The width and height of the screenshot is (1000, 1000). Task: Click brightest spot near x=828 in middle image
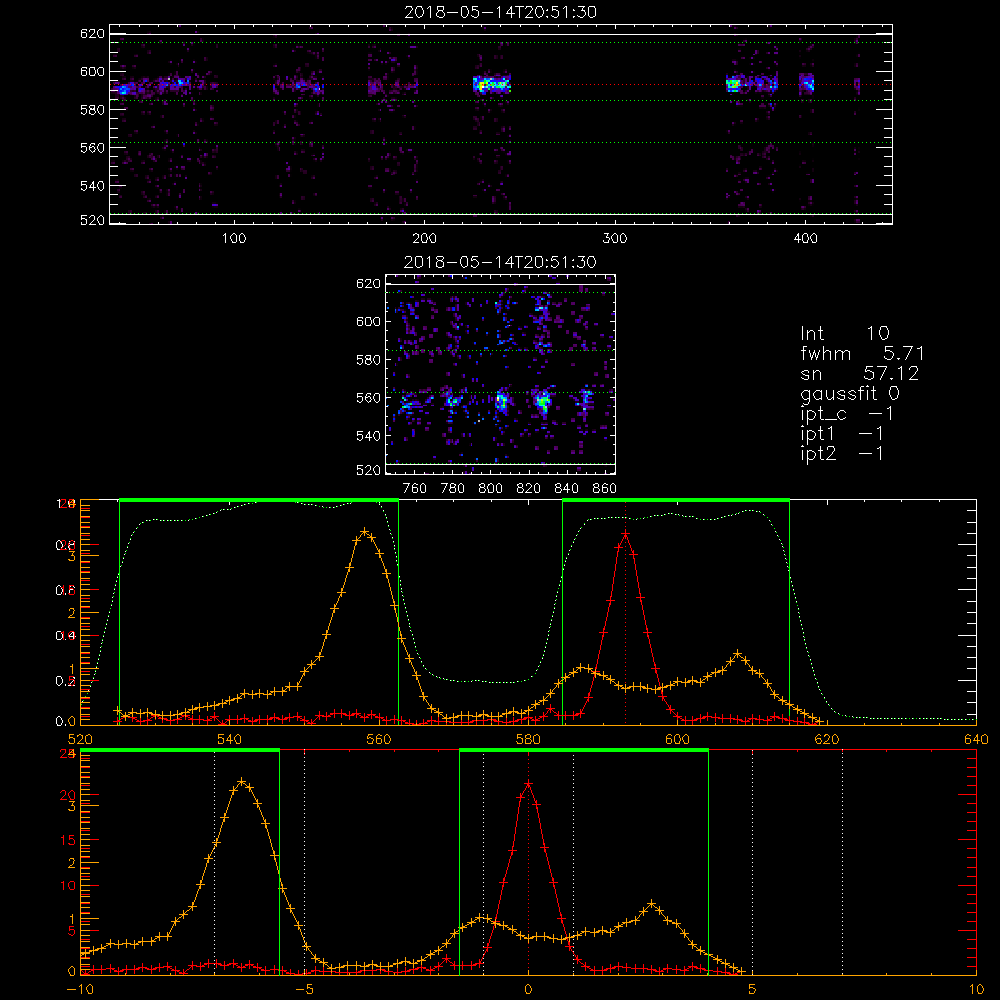coord(543,402)
